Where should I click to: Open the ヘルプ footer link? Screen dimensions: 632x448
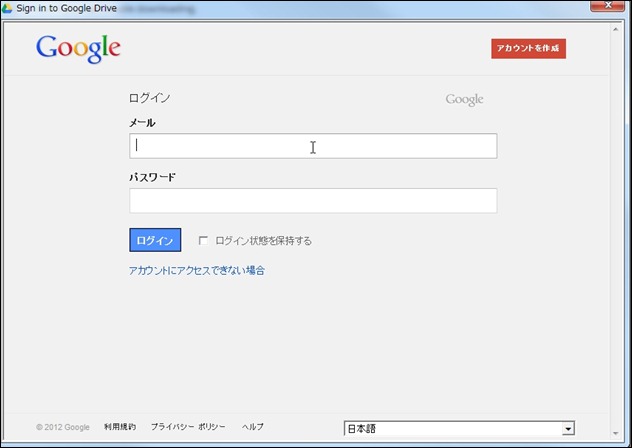coord(253,427)
